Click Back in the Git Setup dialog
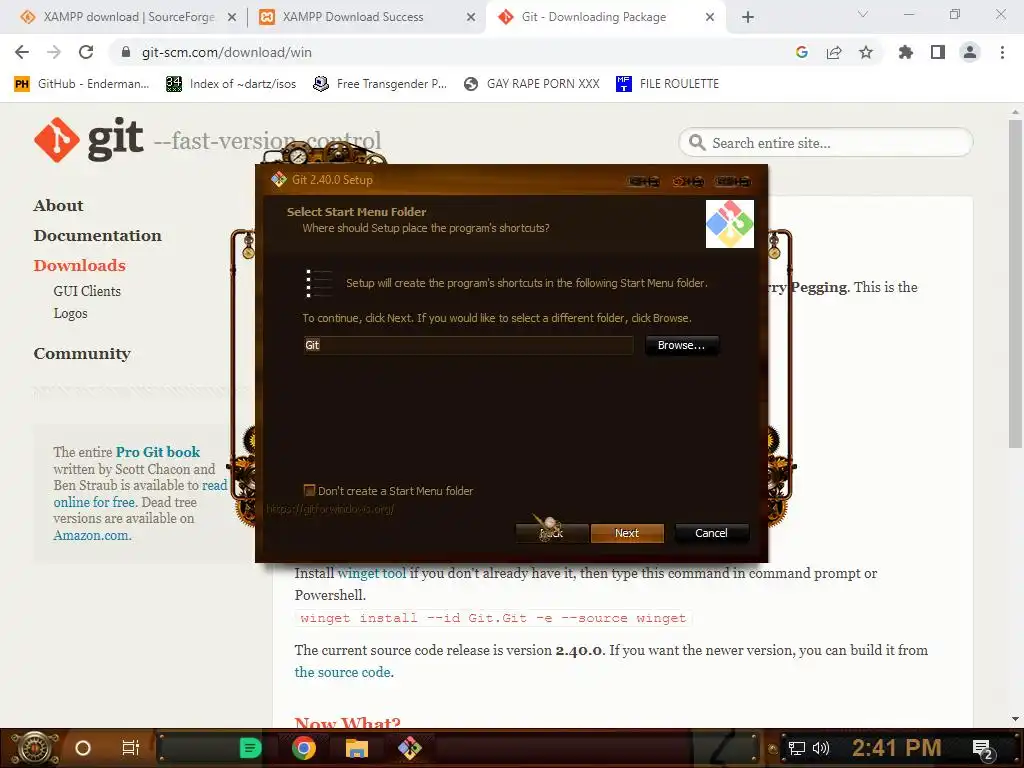The height and width of the screenshot is (768, 1024). tap(552, 533)
